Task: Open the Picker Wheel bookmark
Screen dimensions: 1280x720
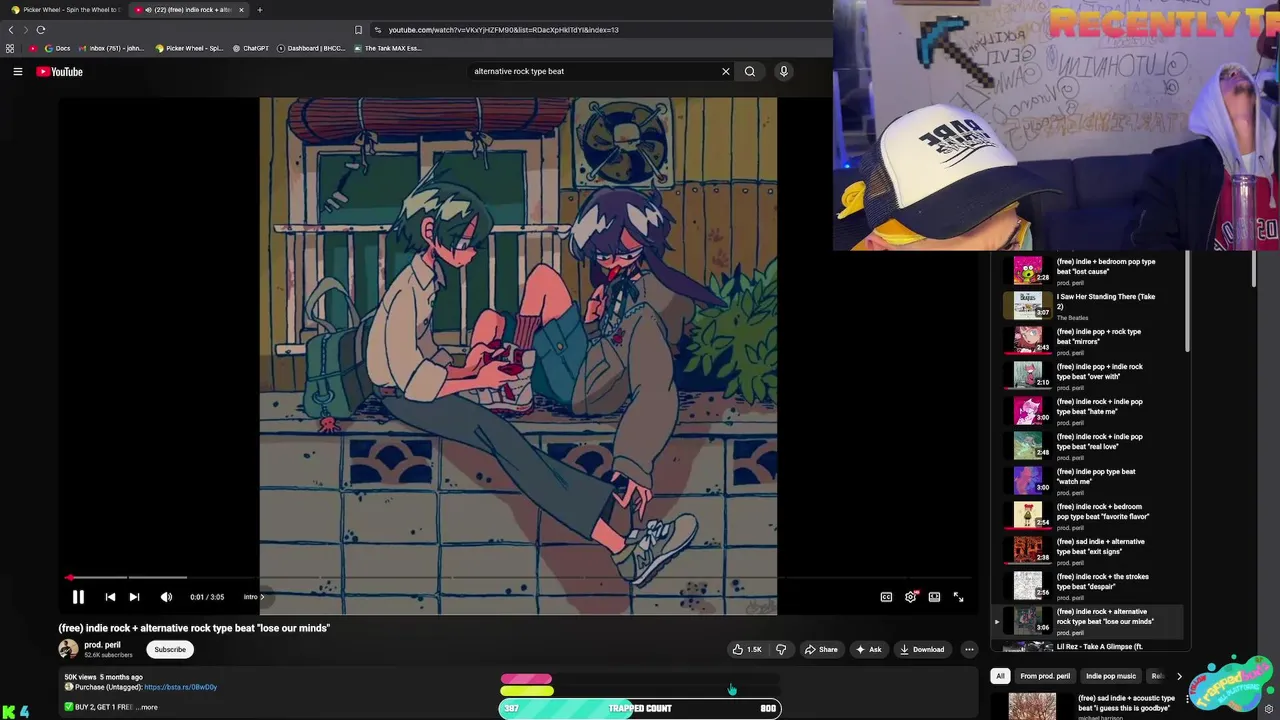Action: pos(189,48)
